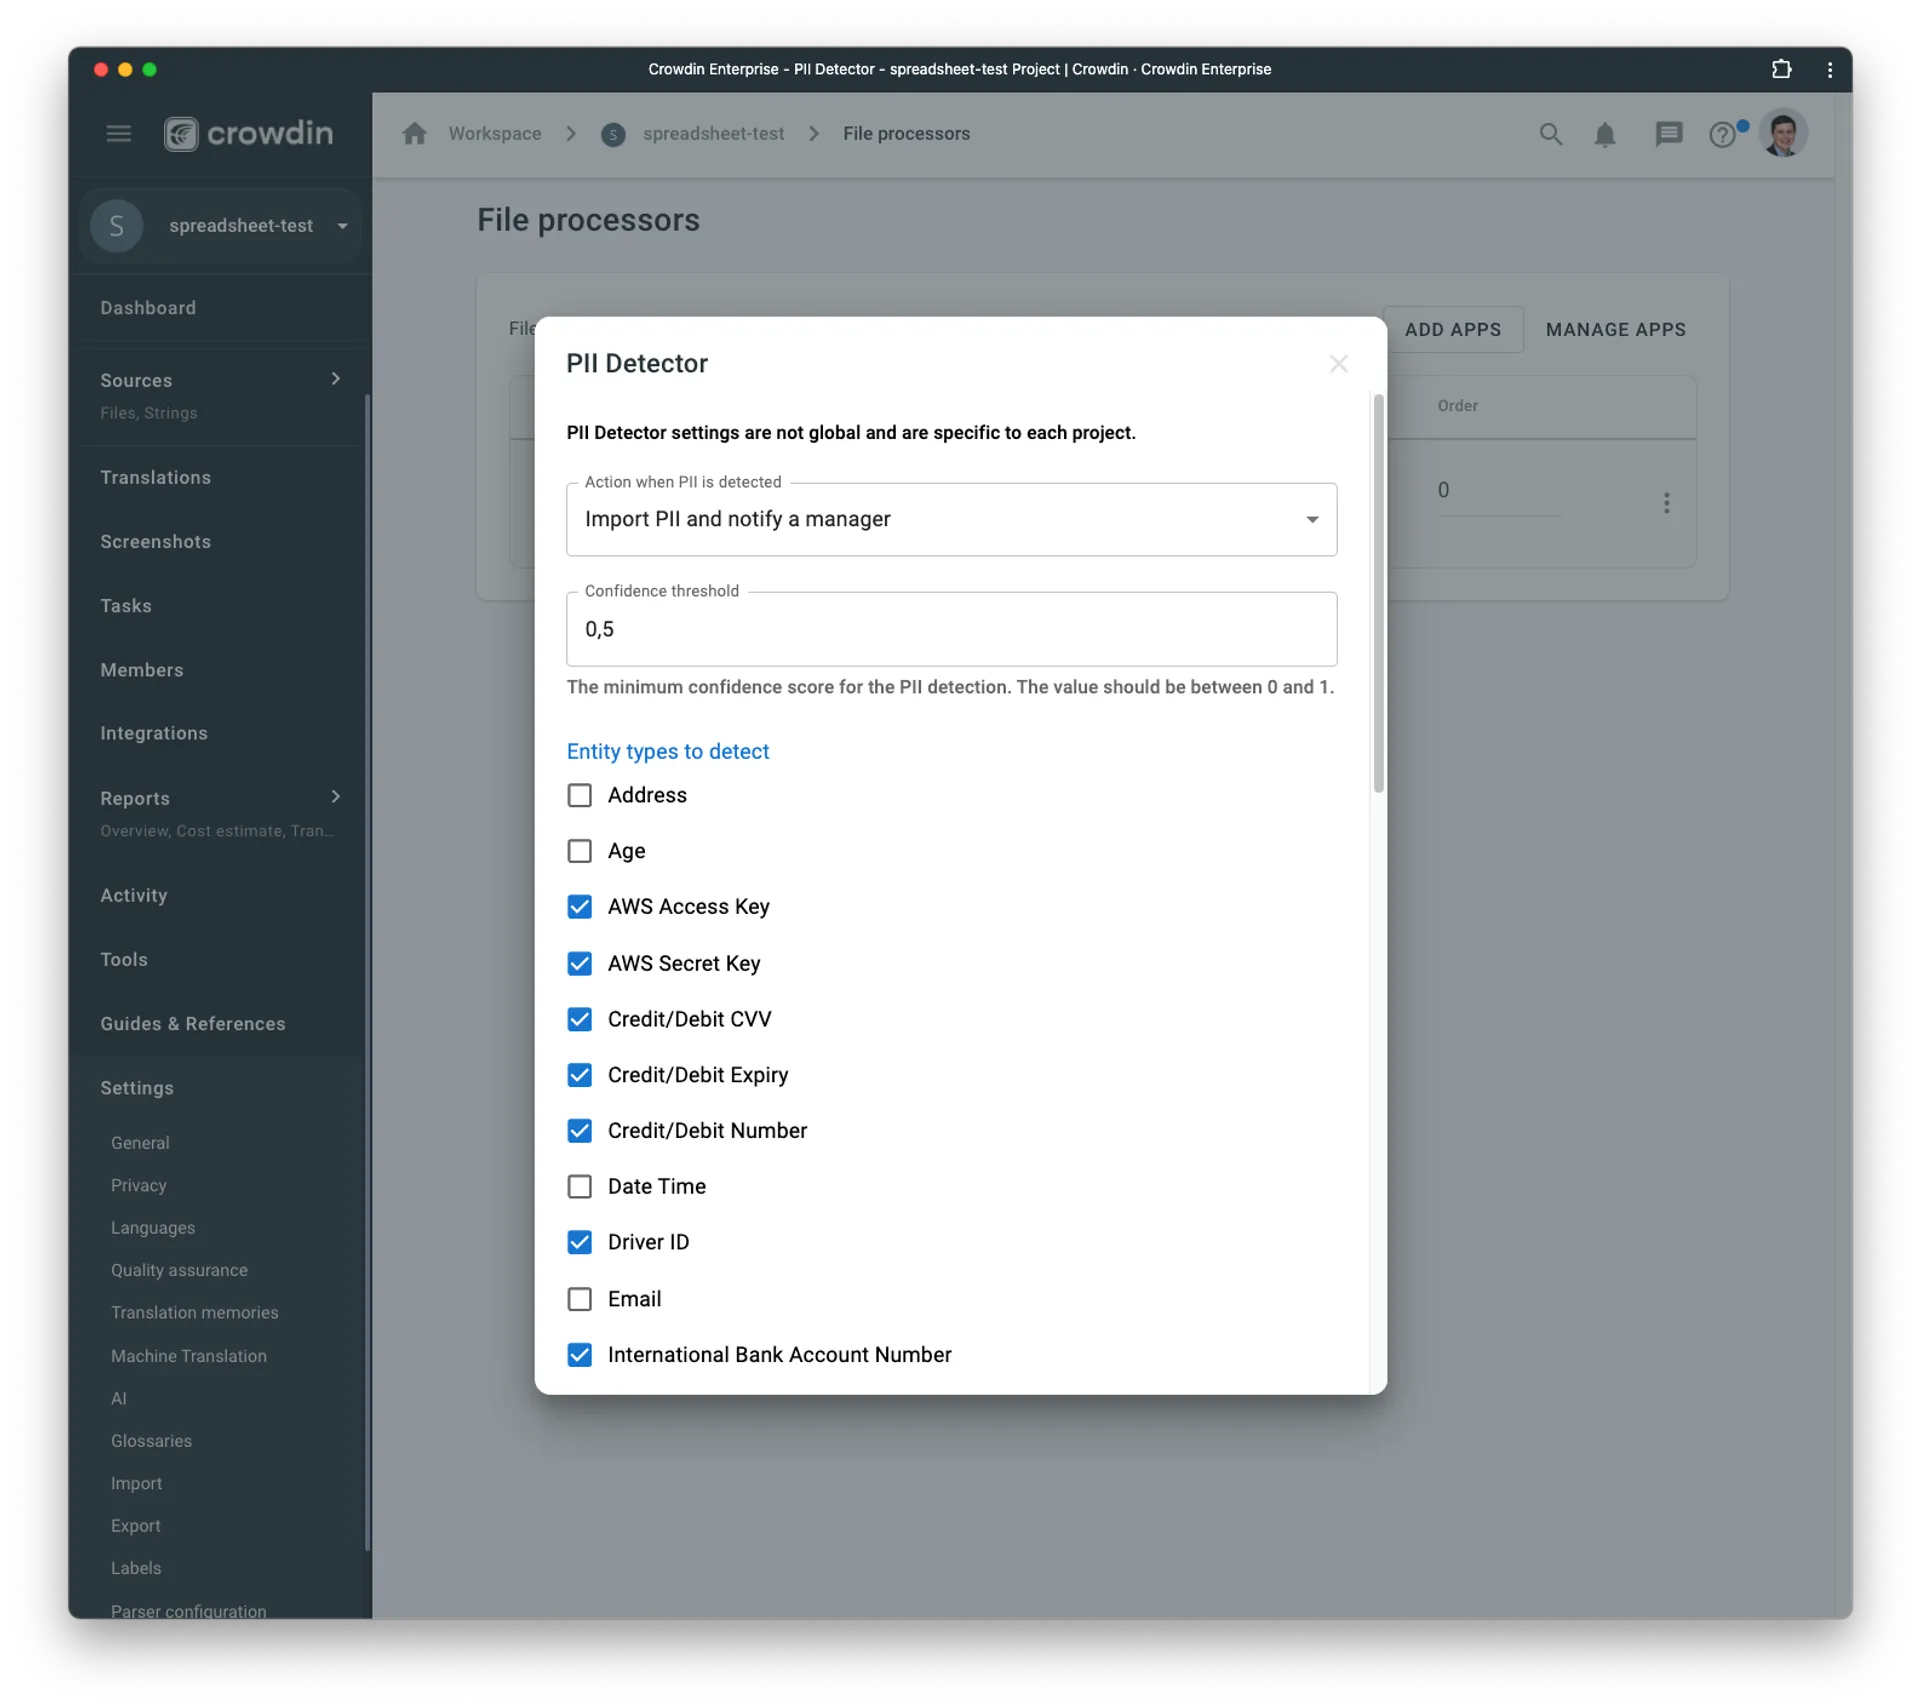Uncheck Credit/Debit CVV

pyautogui.click(x=579, y=1019)
